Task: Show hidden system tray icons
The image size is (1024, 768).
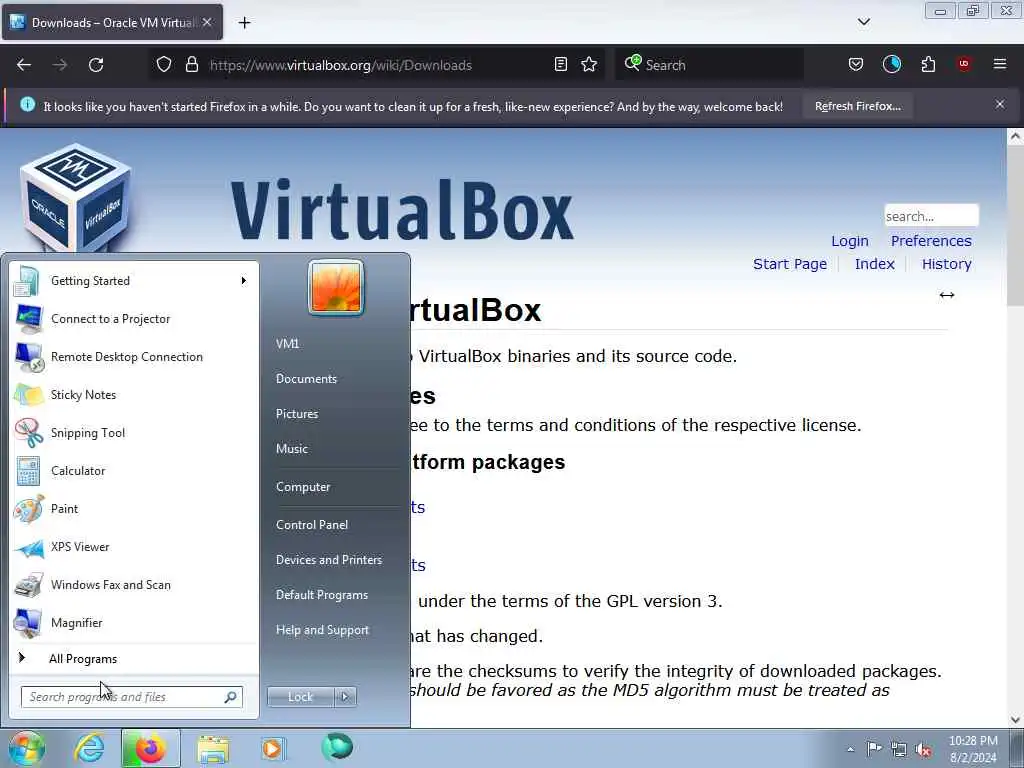Action: [x=850, y=750]
